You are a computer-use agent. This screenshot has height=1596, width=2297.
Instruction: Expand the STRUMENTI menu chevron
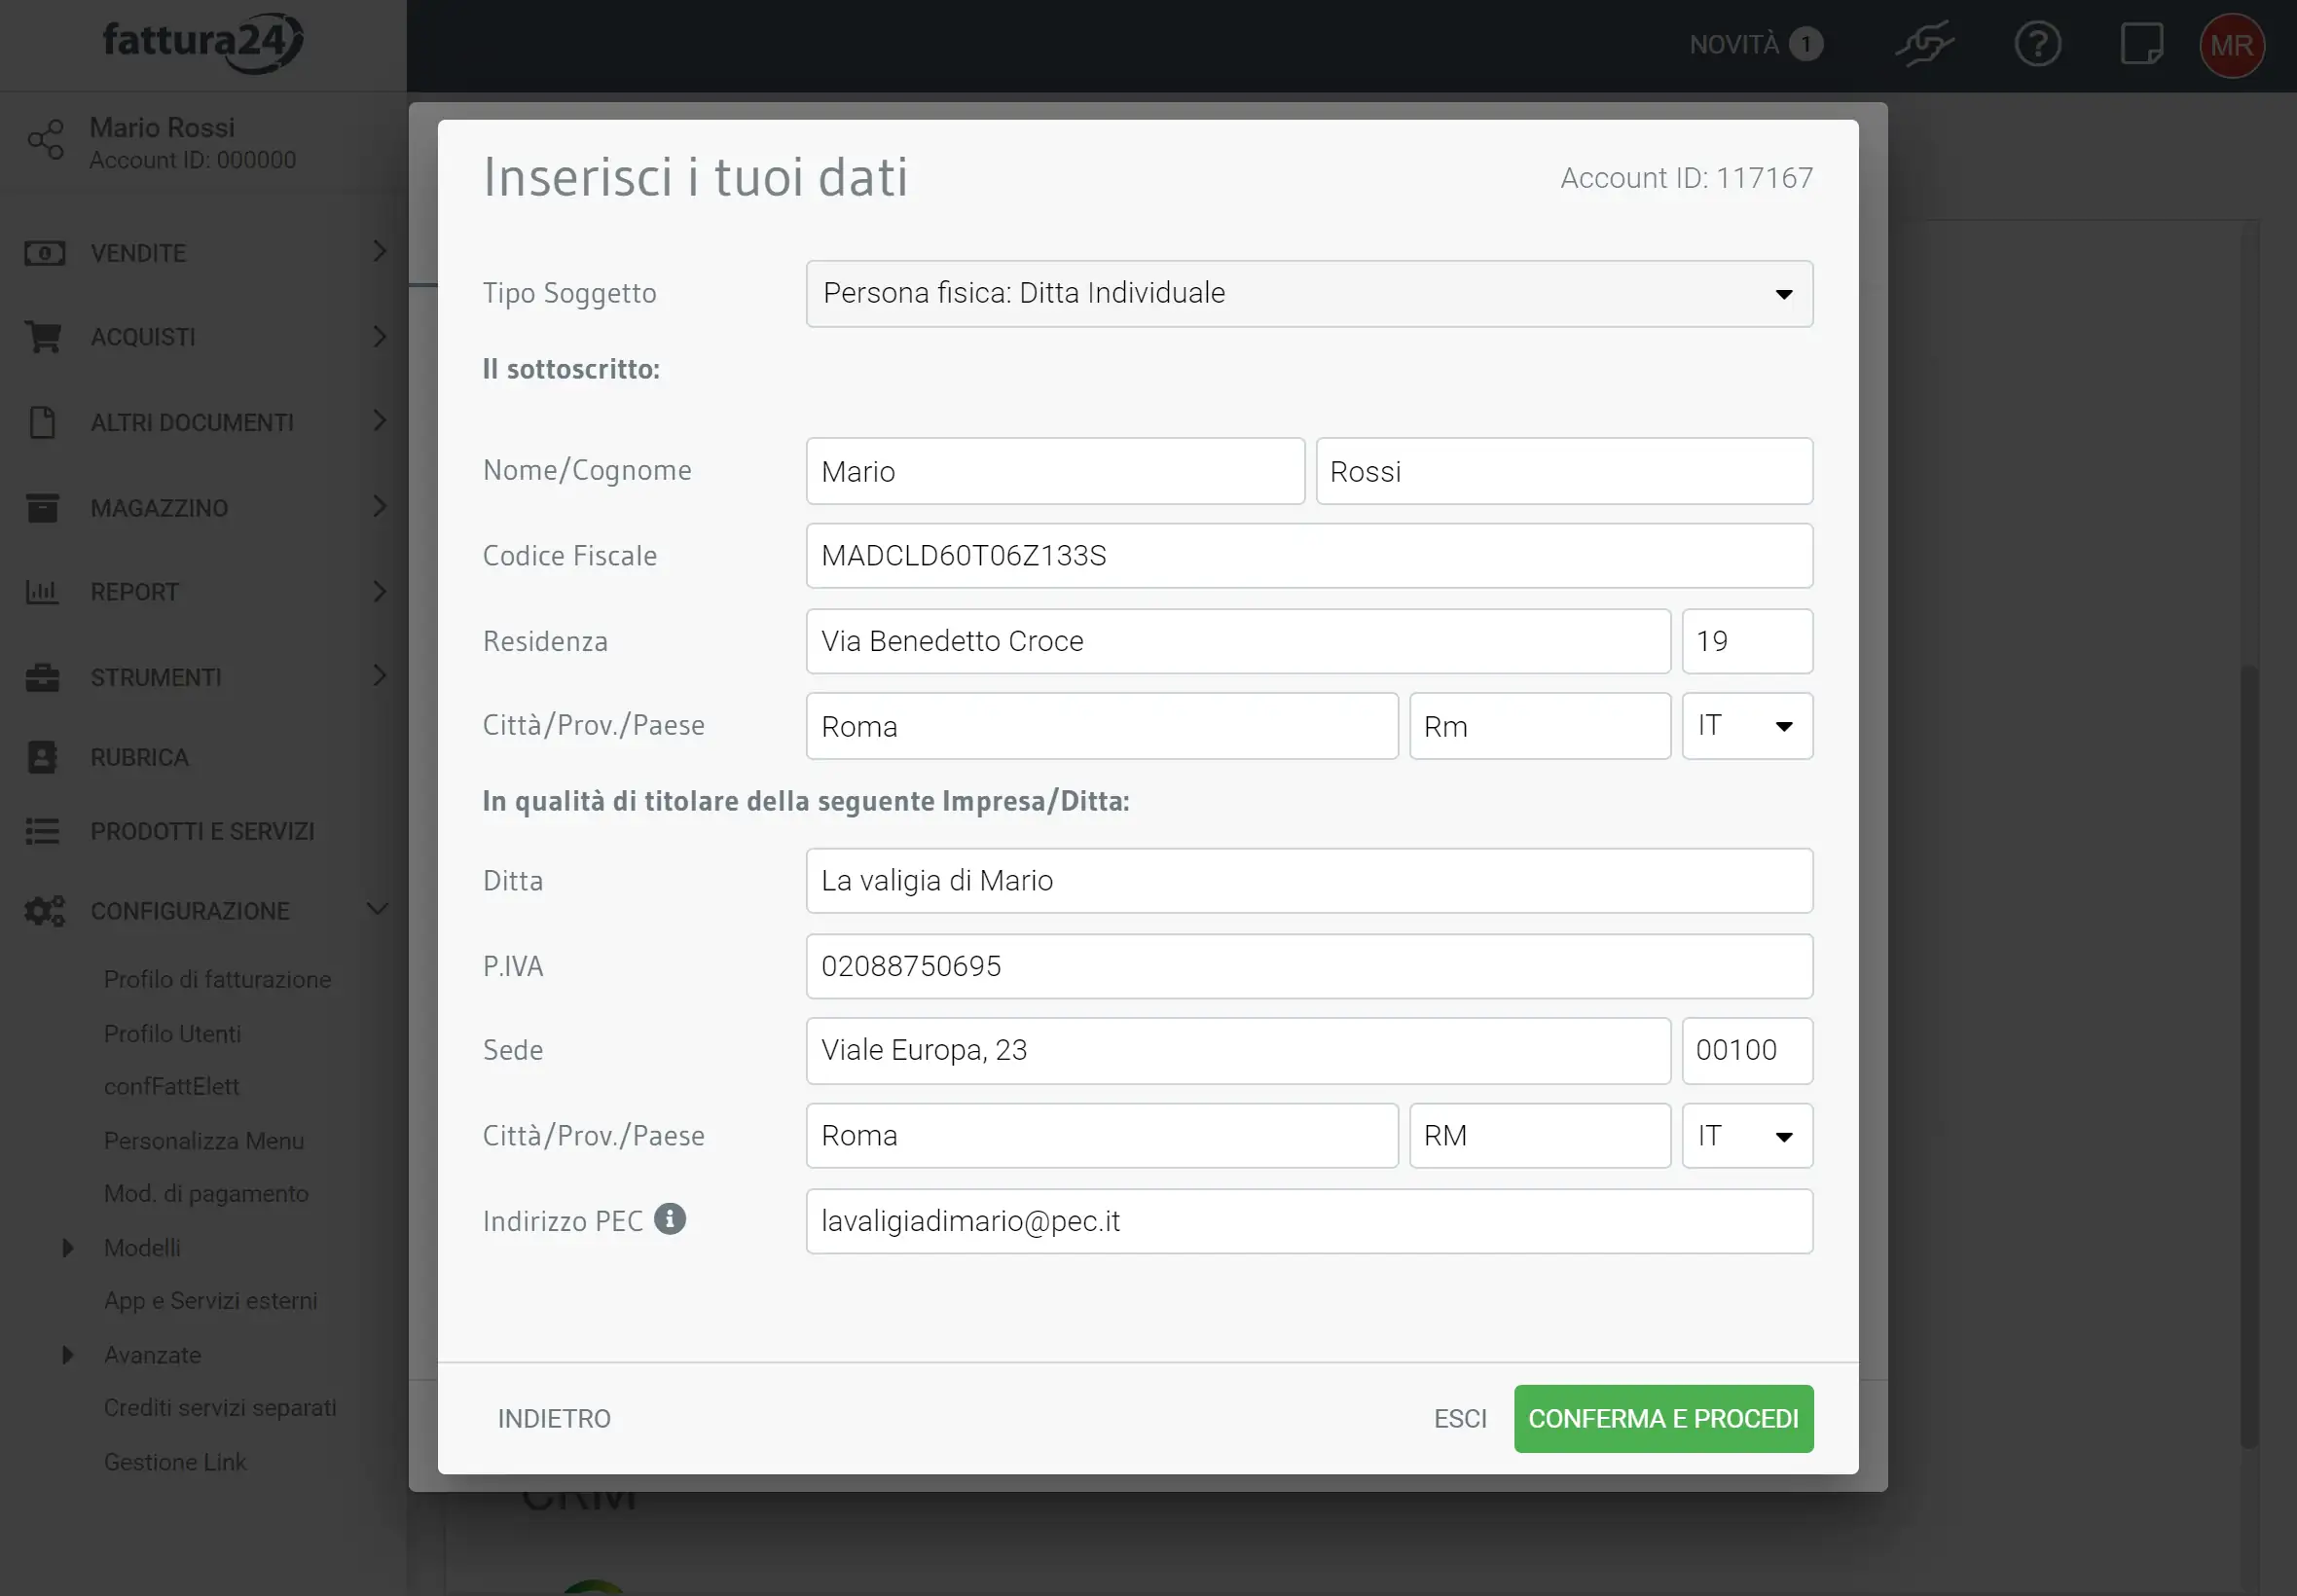tap(379, 676)
